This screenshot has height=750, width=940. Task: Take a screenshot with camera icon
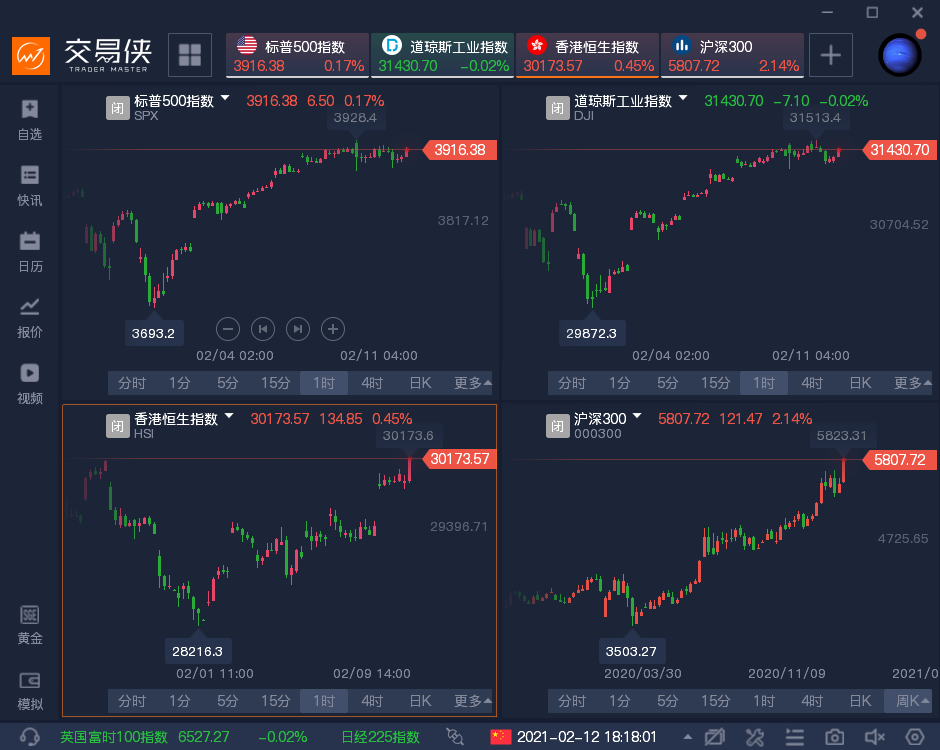click(834, 736)
